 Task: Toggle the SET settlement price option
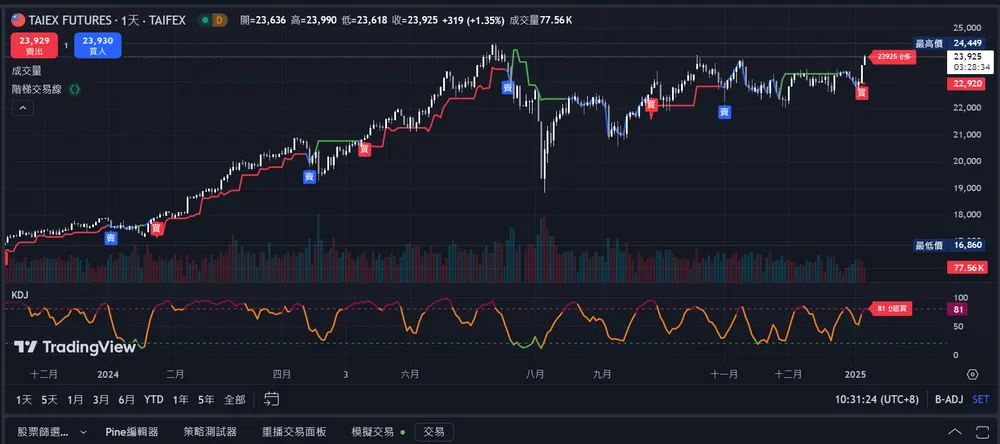pyautogui.click(x=981, y=400)
